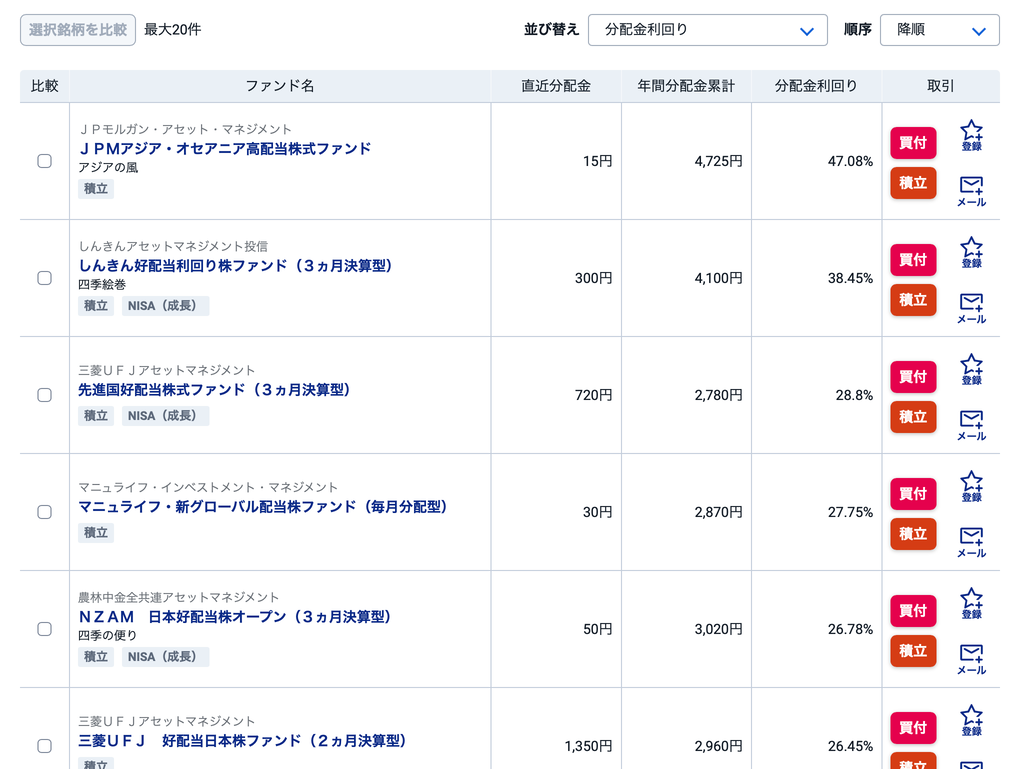Open マニュライフ・新グローバル配当株ファンド(毎月分配型) link
The image size is (1020, 769).
point(263,507)
